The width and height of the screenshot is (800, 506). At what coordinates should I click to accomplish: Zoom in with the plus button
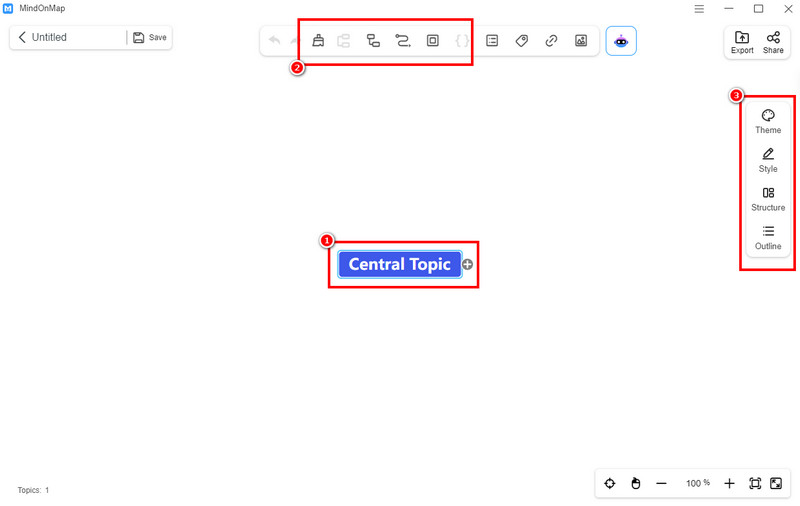(729, 483)
